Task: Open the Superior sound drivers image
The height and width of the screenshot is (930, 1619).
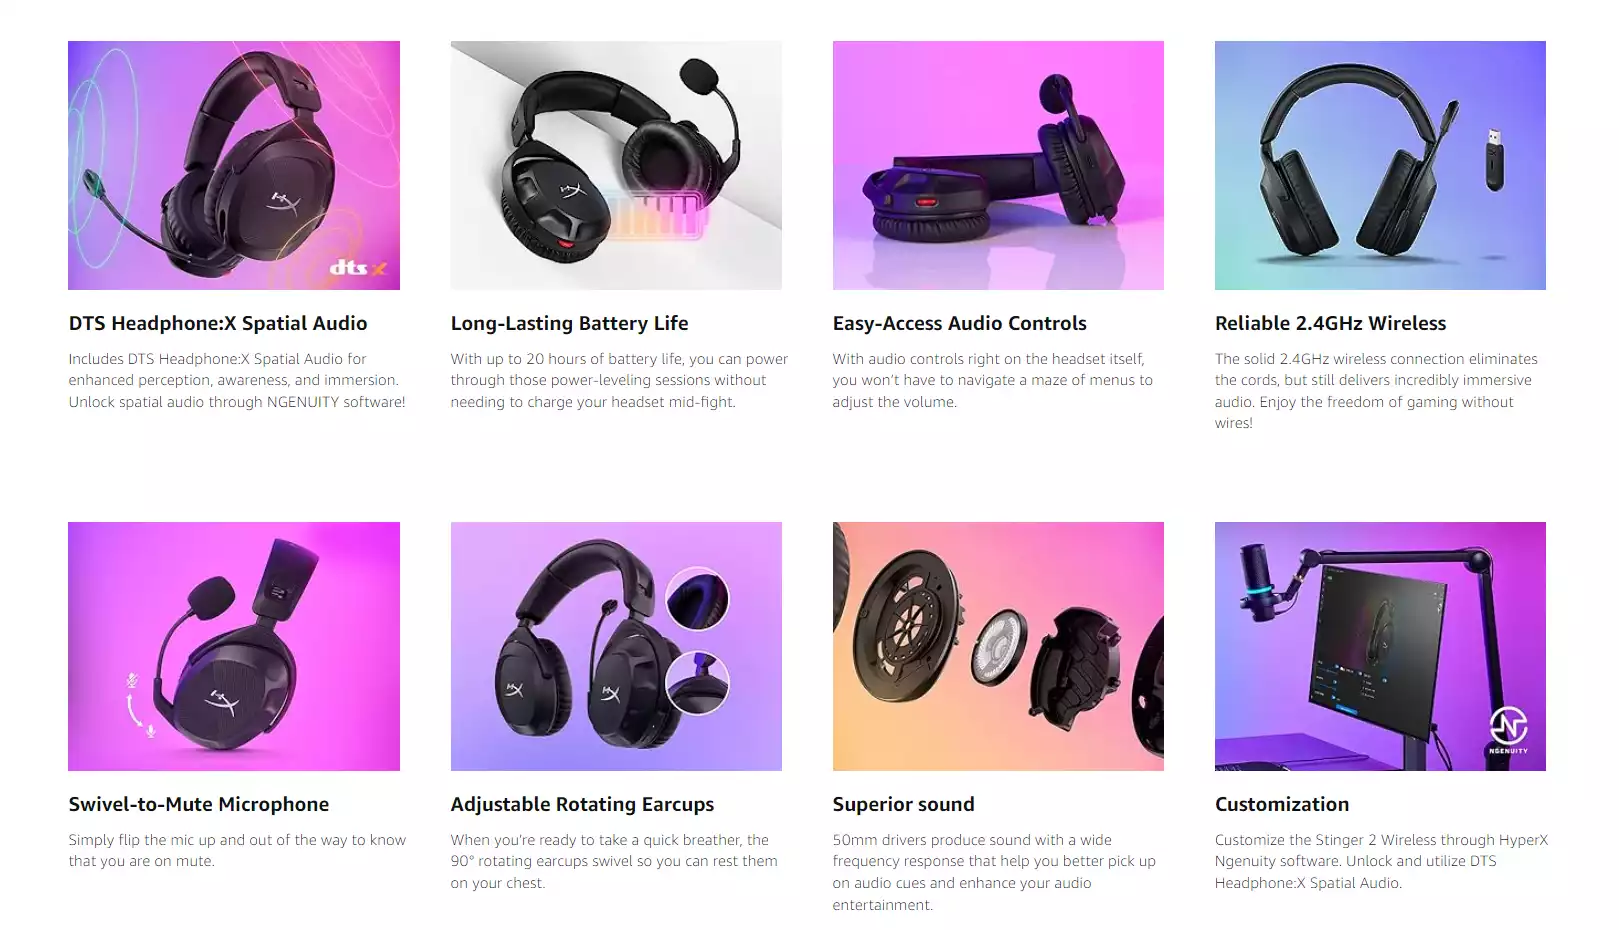Action: coord(998,646)
